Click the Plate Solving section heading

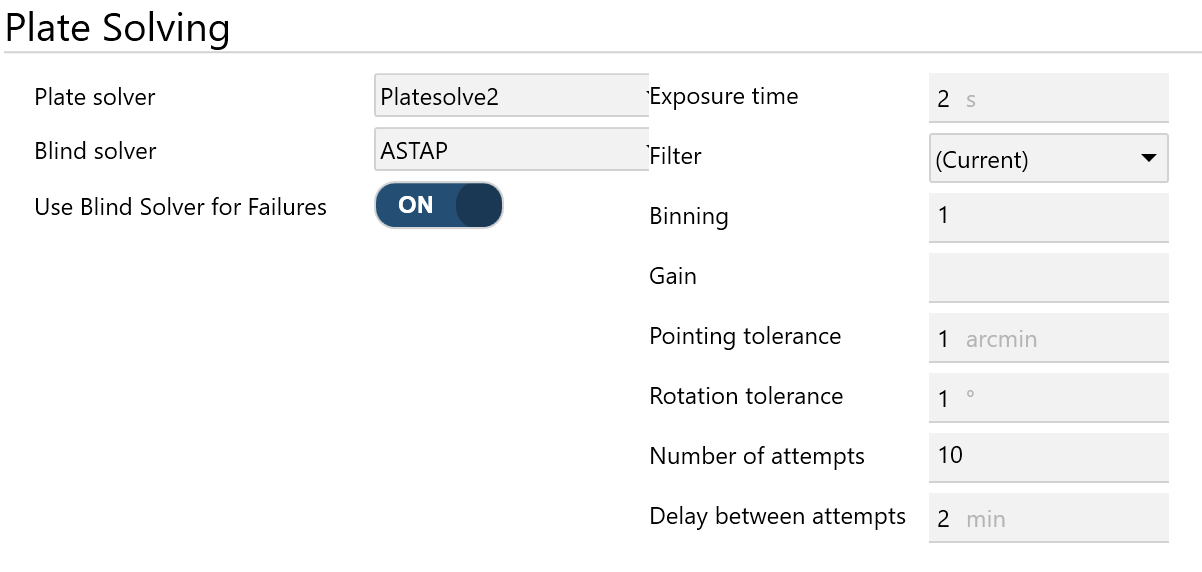click(x=118, y=27)
